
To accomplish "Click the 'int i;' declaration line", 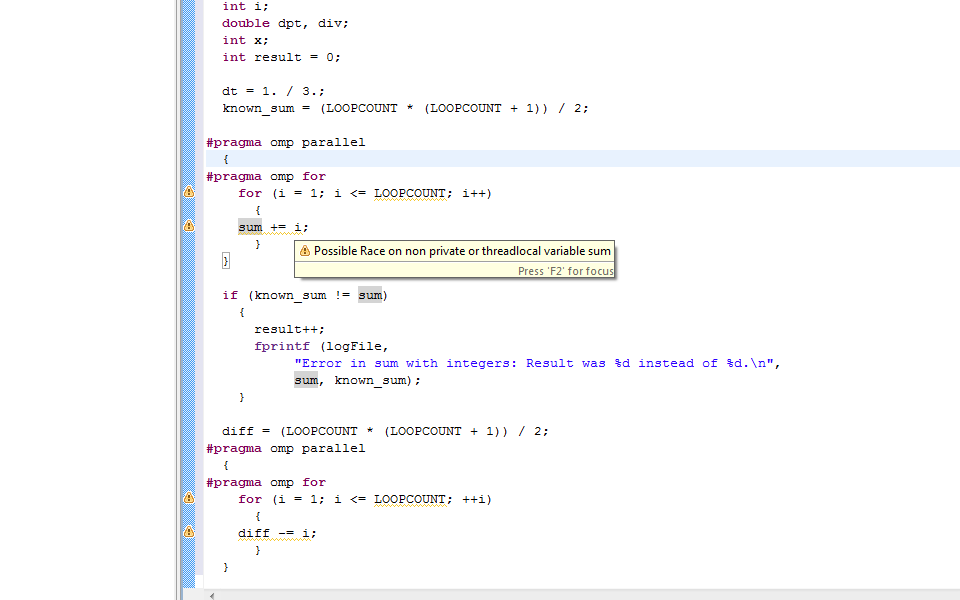I will click(x=246, y=7).
